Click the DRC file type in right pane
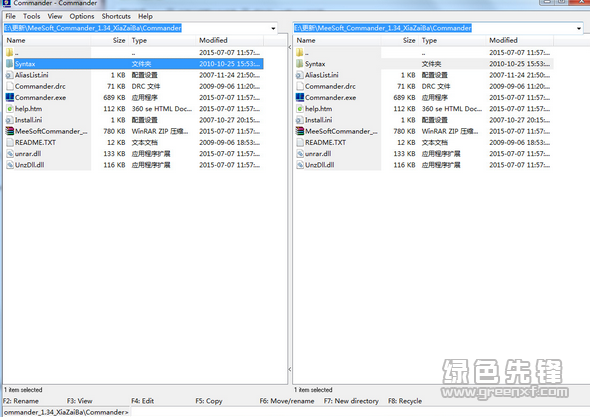 (x=436, y=86)
